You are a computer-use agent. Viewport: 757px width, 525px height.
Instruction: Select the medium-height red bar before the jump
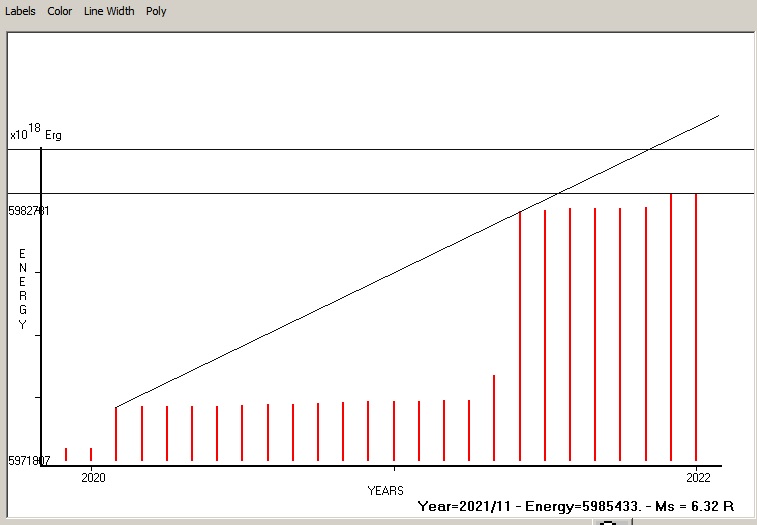[x=494, y=418]
